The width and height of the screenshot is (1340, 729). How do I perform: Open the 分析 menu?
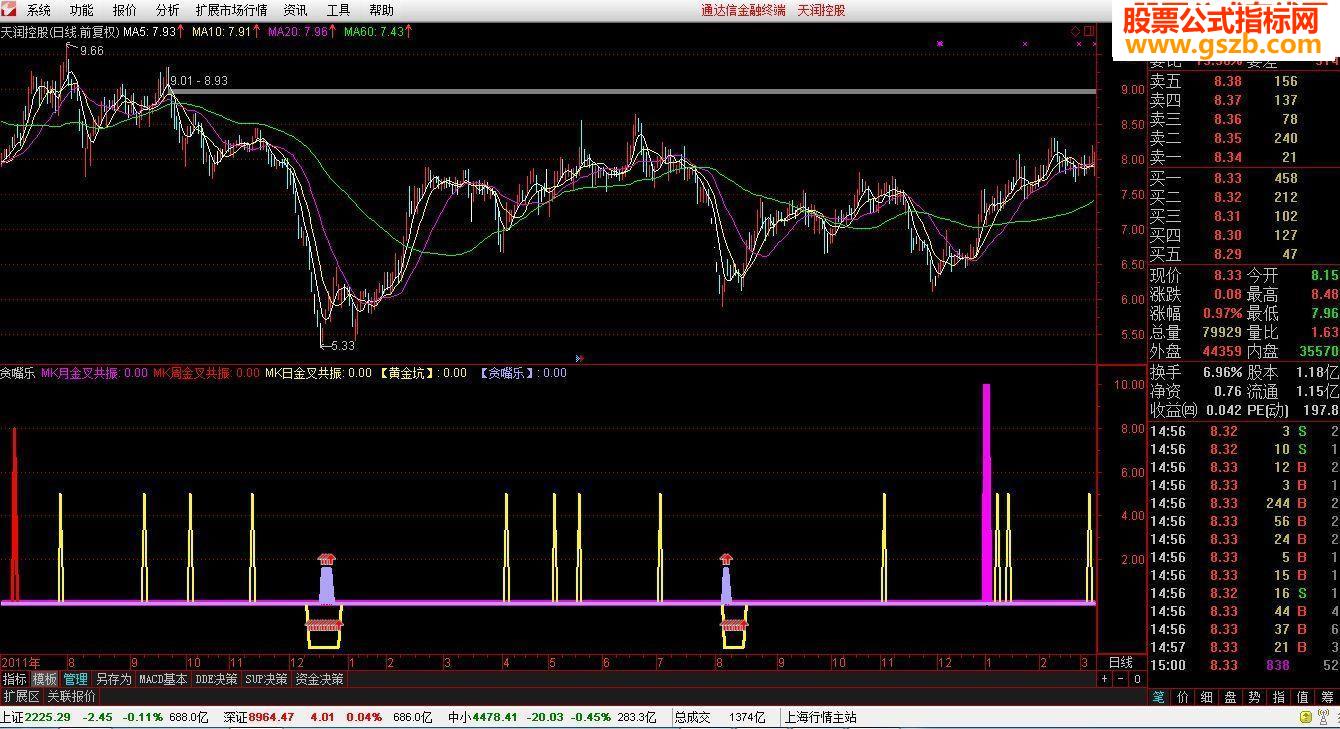click(168, 10)
